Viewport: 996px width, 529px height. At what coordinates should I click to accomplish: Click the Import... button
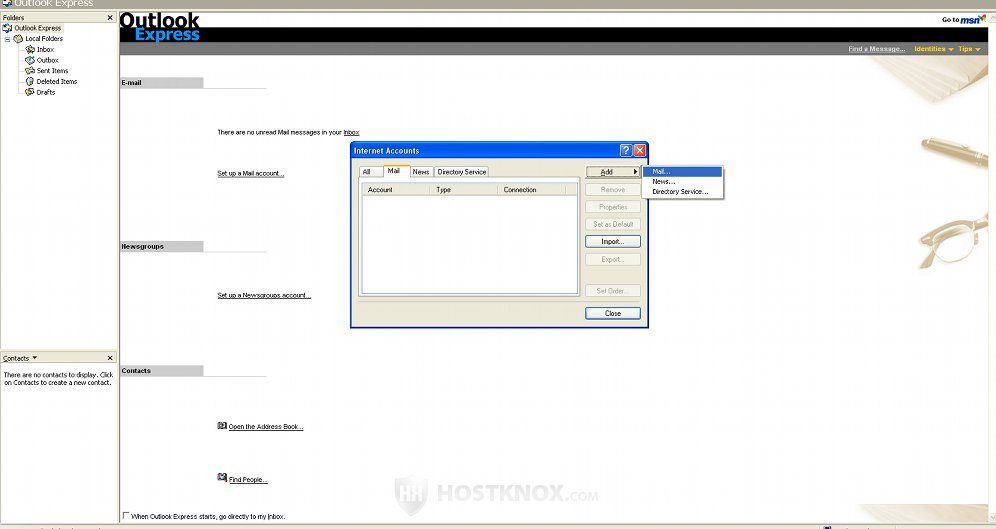tap(613, 242)
